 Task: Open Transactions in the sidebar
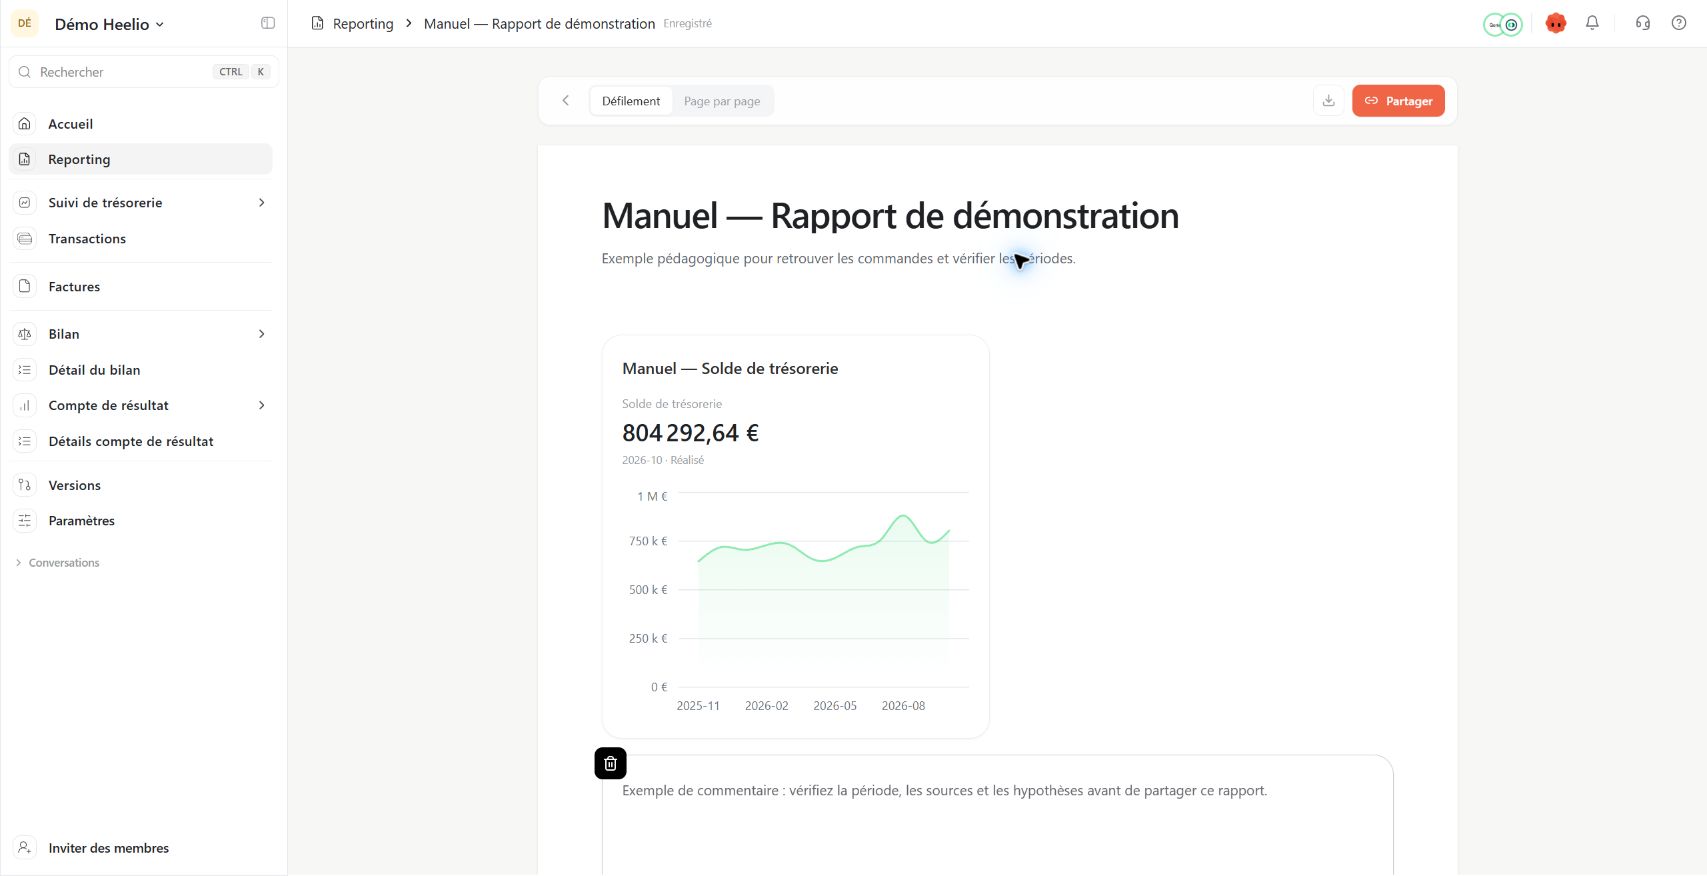(x=140, y=239)
